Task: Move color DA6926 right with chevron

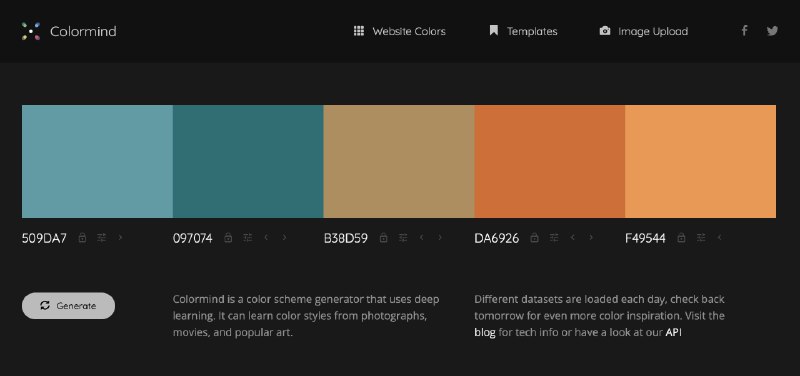Action: point(591,237)
